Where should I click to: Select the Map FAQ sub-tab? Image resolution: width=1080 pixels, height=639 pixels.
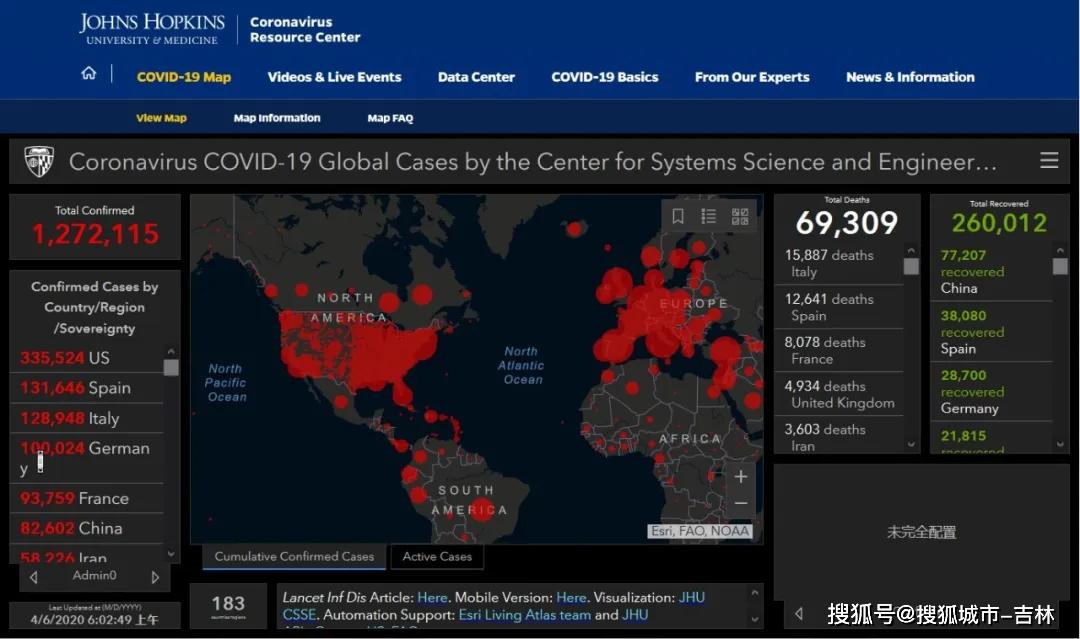tap(390, 118)
